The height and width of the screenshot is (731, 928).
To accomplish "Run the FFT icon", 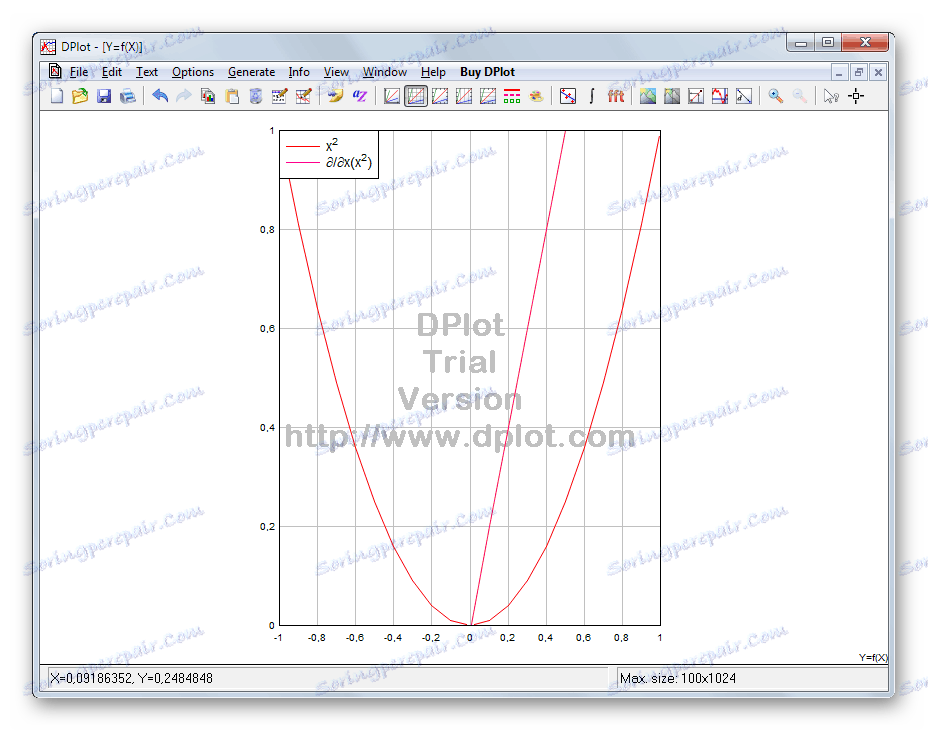I will pos(616,96).
